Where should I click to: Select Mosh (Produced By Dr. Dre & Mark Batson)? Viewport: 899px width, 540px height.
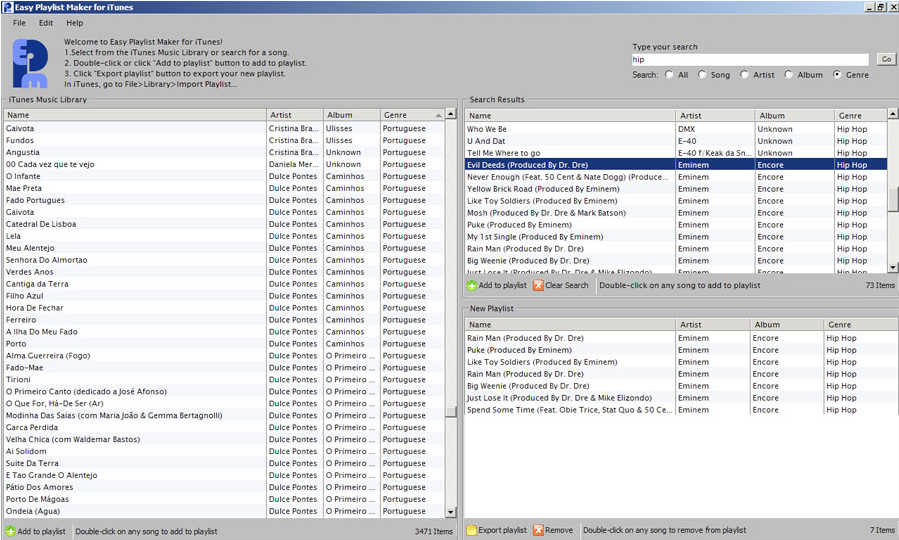point(675,213)
